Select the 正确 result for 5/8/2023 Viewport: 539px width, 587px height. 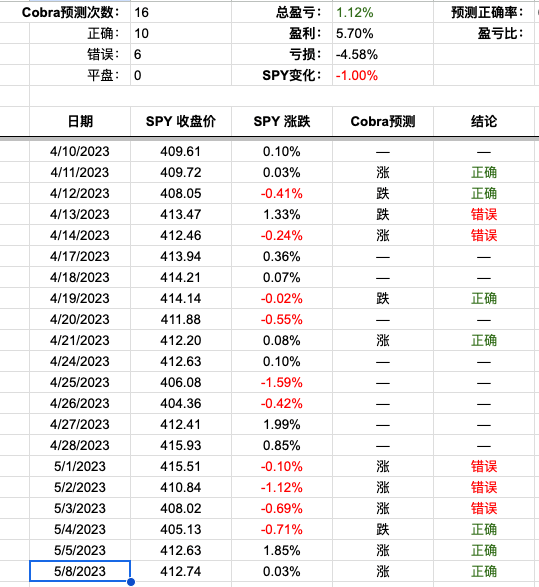484,571
